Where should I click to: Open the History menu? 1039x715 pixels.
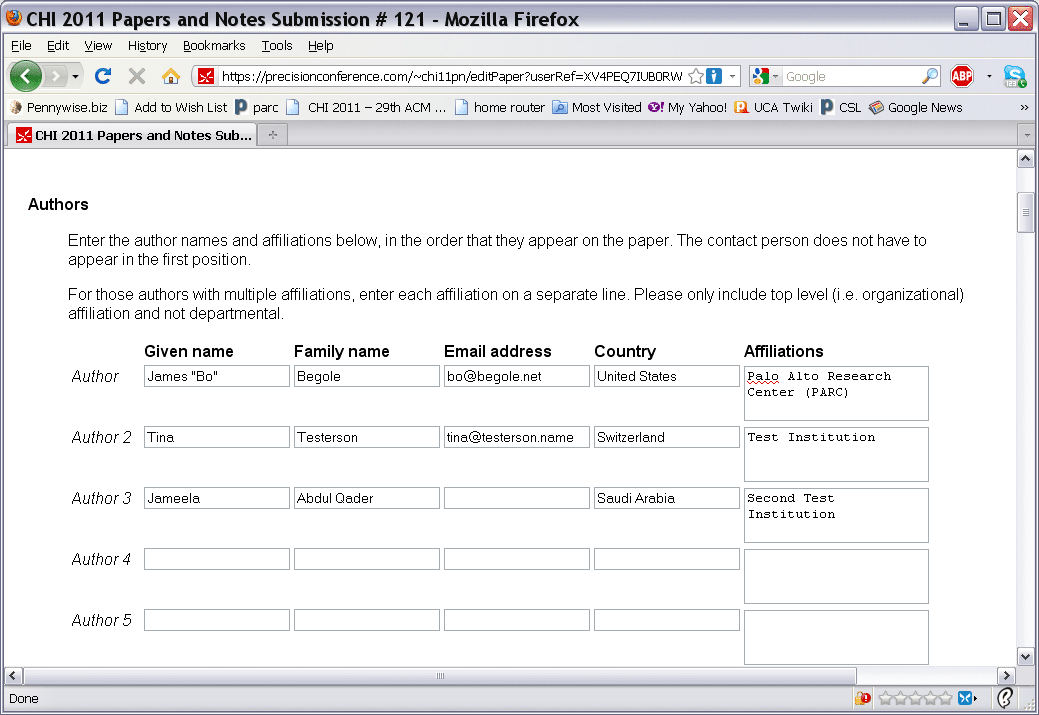[147, 46]
